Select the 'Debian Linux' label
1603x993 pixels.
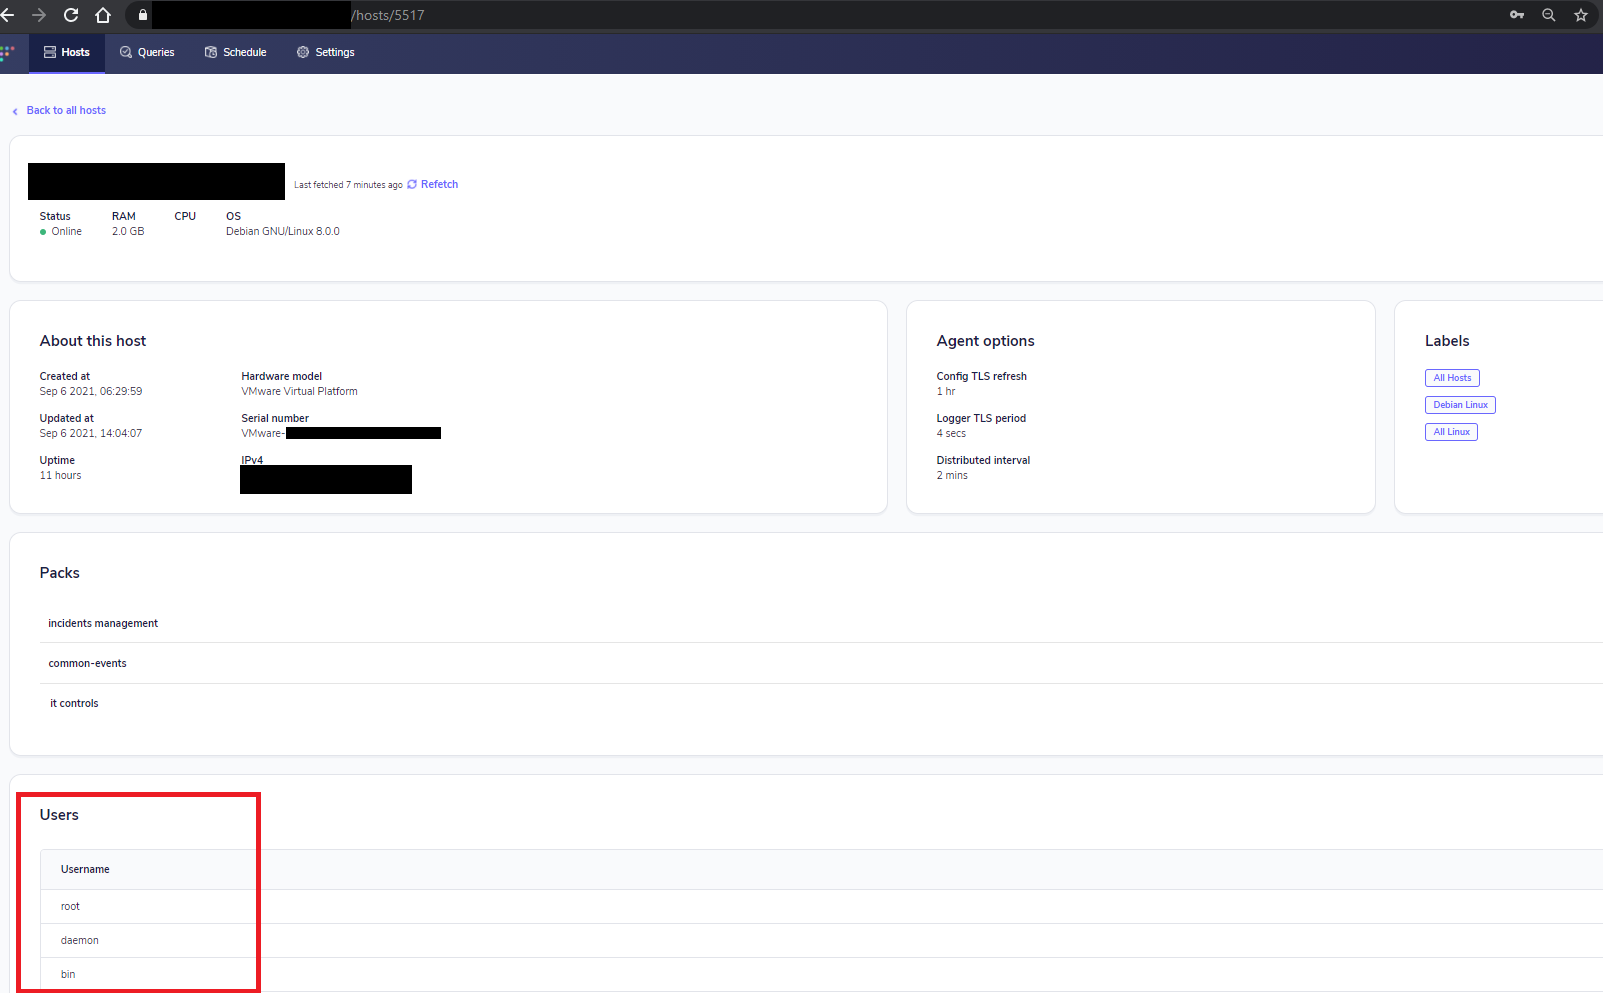[x=1459, y=404]
